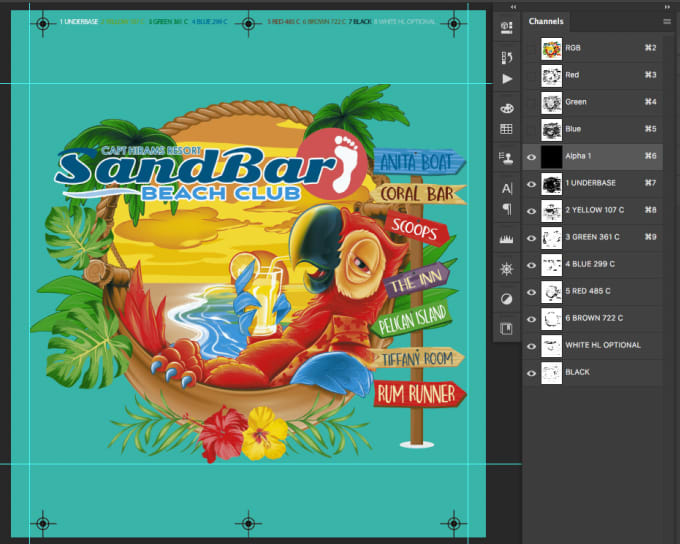Image resolution: width=680 pixels, height=544 pixels.
Task: Select the "Alpha 1" channel name
Action: [x=578, y=156]
